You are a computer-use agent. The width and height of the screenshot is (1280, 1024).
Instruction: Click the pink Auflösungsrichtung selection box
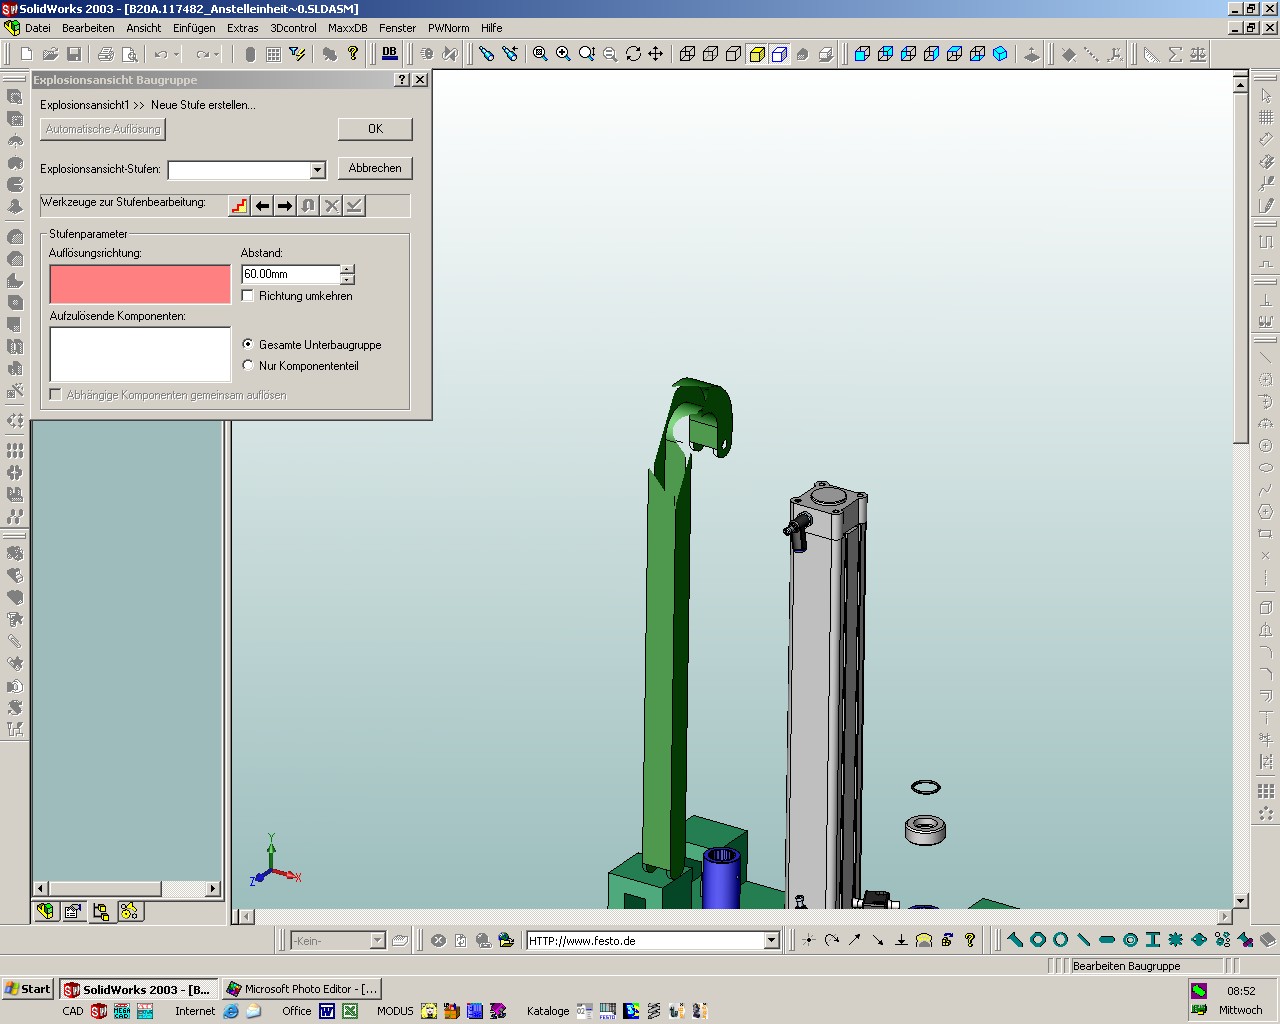140,284
